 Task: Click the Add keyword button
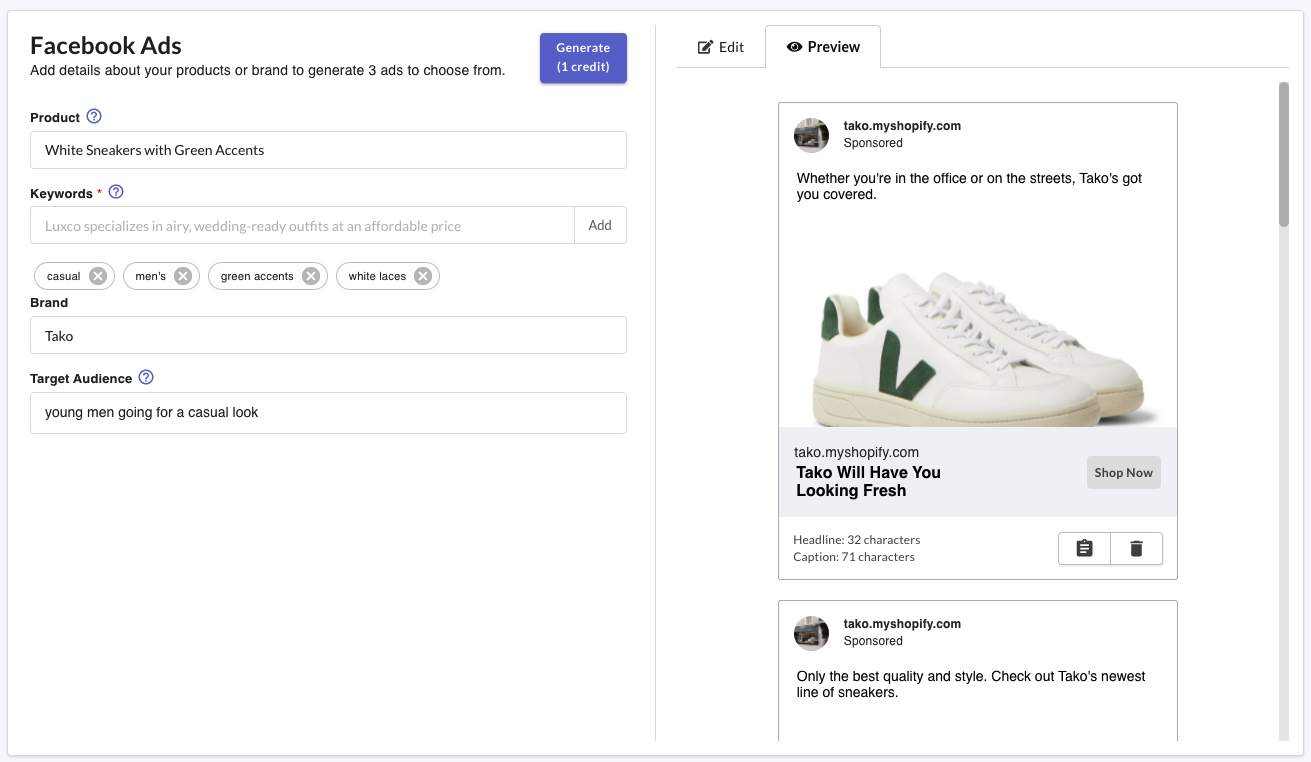click(x=600, y=225)
